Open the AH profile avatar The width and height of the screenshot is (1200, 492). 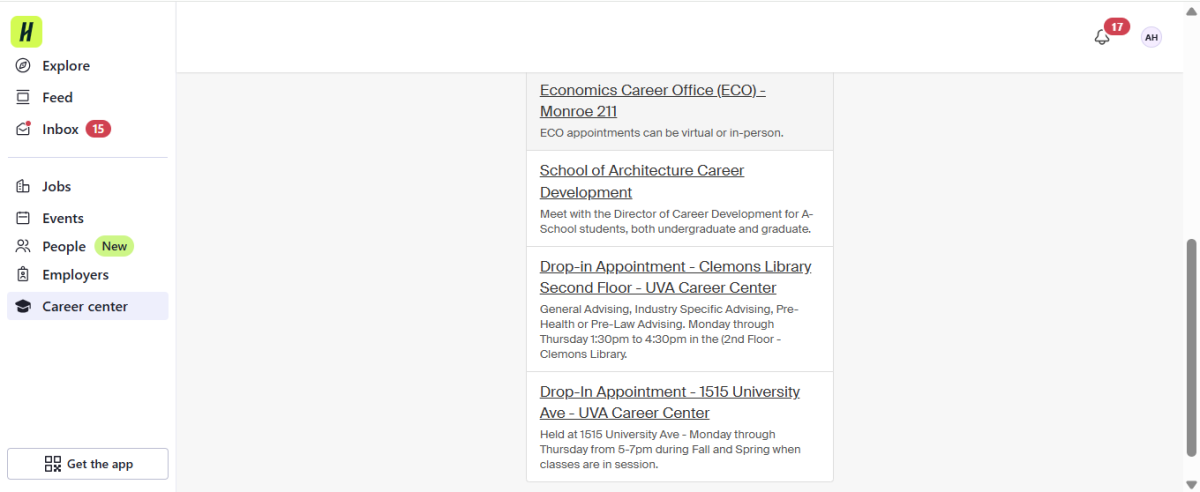pos(1151,37)
